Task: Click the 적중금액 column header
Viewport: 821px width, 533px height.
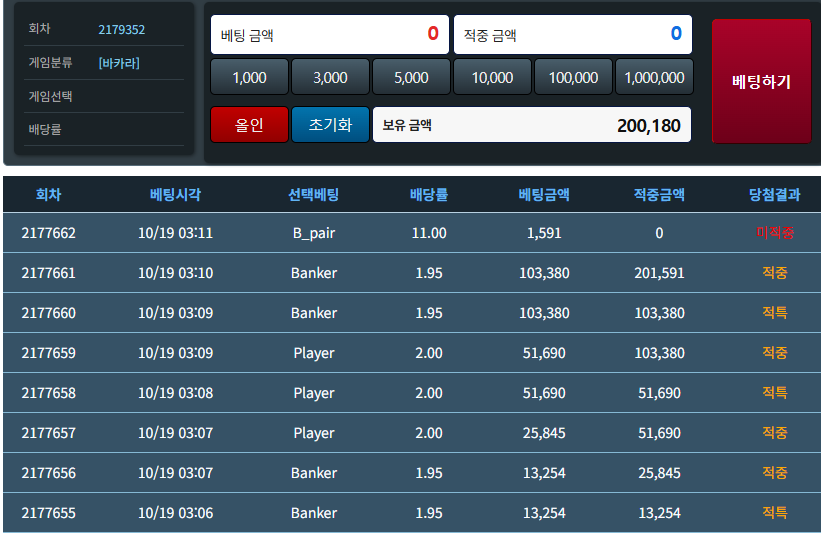Action: click(659, 195)
